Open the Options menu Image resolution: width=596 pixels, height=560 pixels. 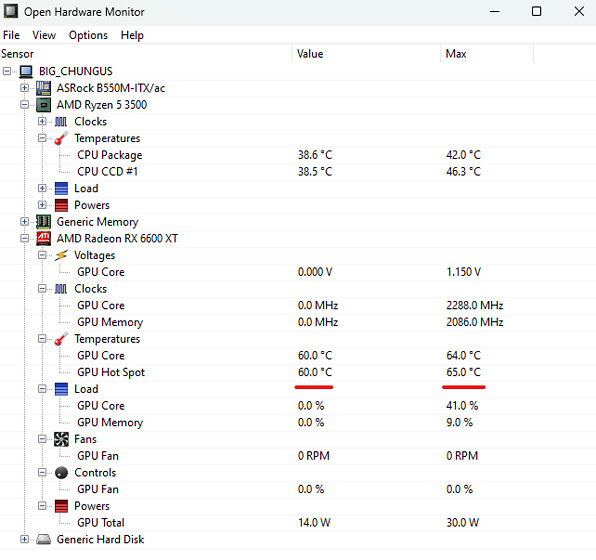click(88, 35)
